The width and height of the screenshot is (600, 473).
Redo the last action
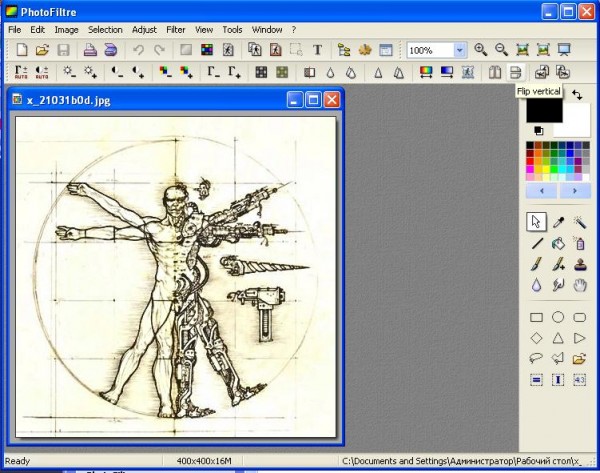(159, 50)
